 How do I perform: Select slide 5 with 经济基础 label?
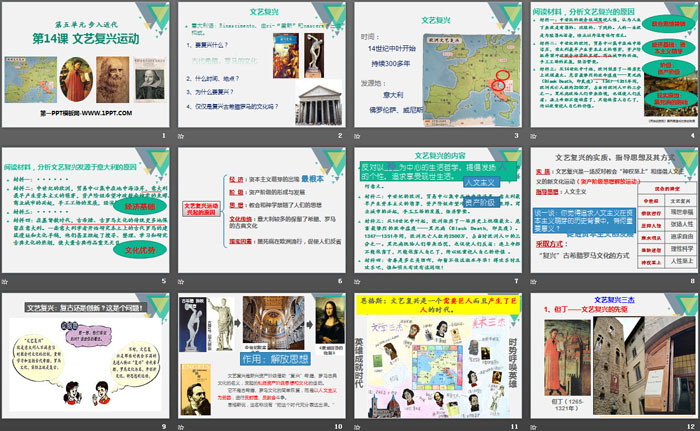coord(87,210)
